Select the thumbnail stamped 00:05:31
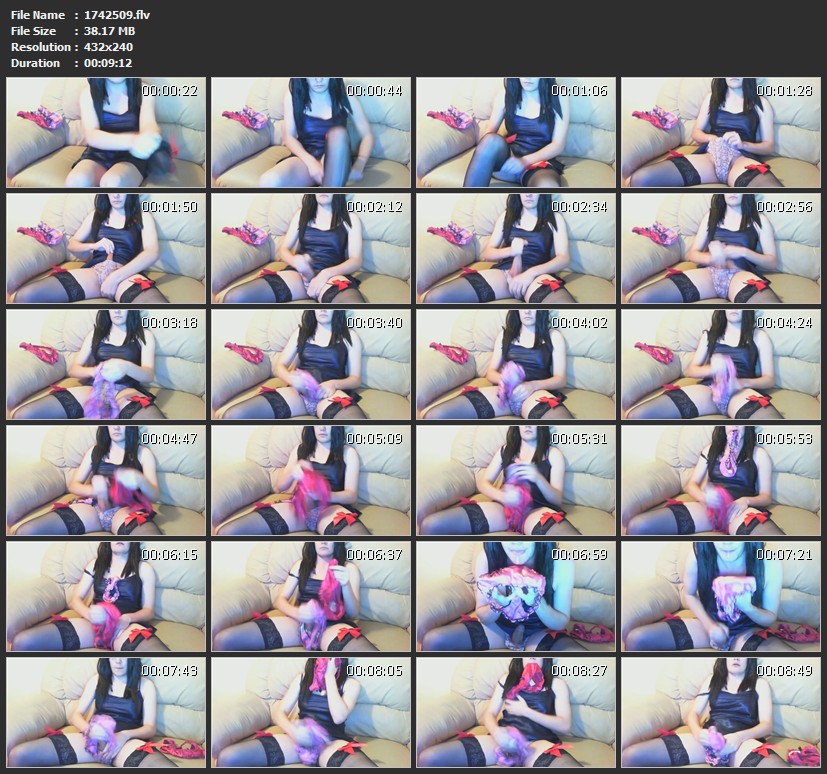 (x=516, y=480)
